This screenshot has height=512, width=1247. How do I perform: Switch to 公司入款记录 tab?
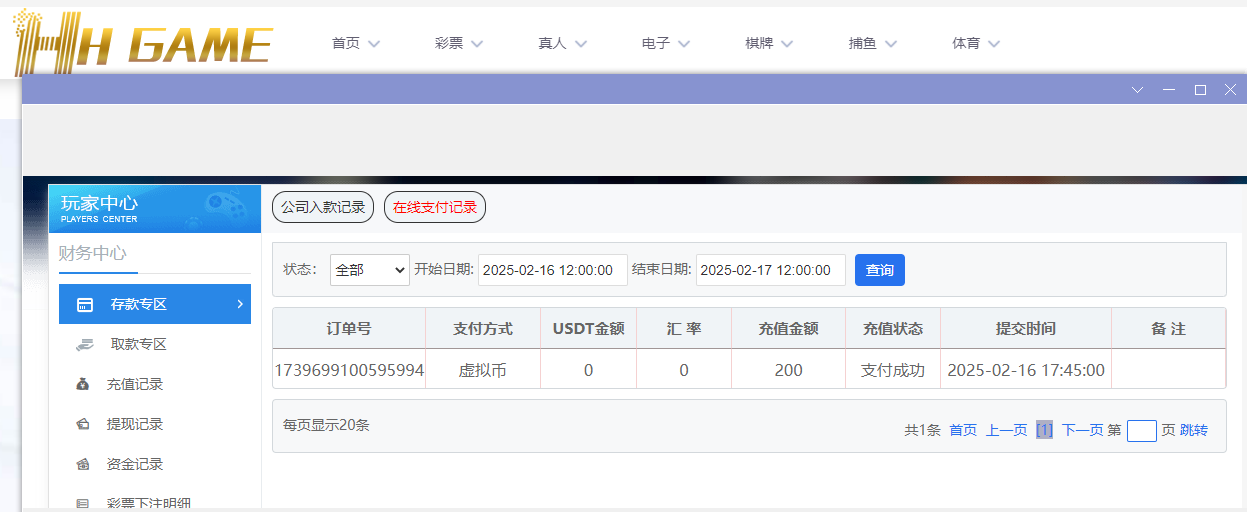(322, 208)
